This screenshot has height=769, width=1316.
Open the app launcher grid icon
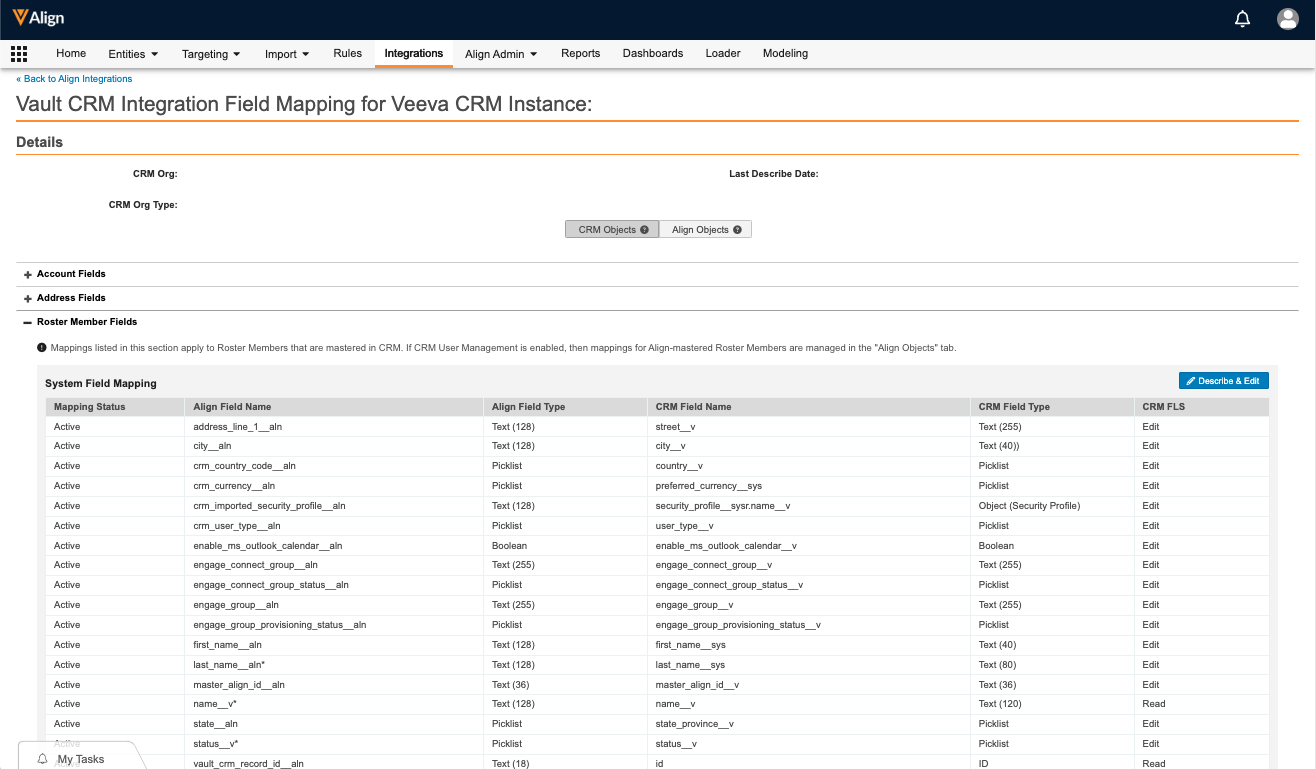[19, 54]
